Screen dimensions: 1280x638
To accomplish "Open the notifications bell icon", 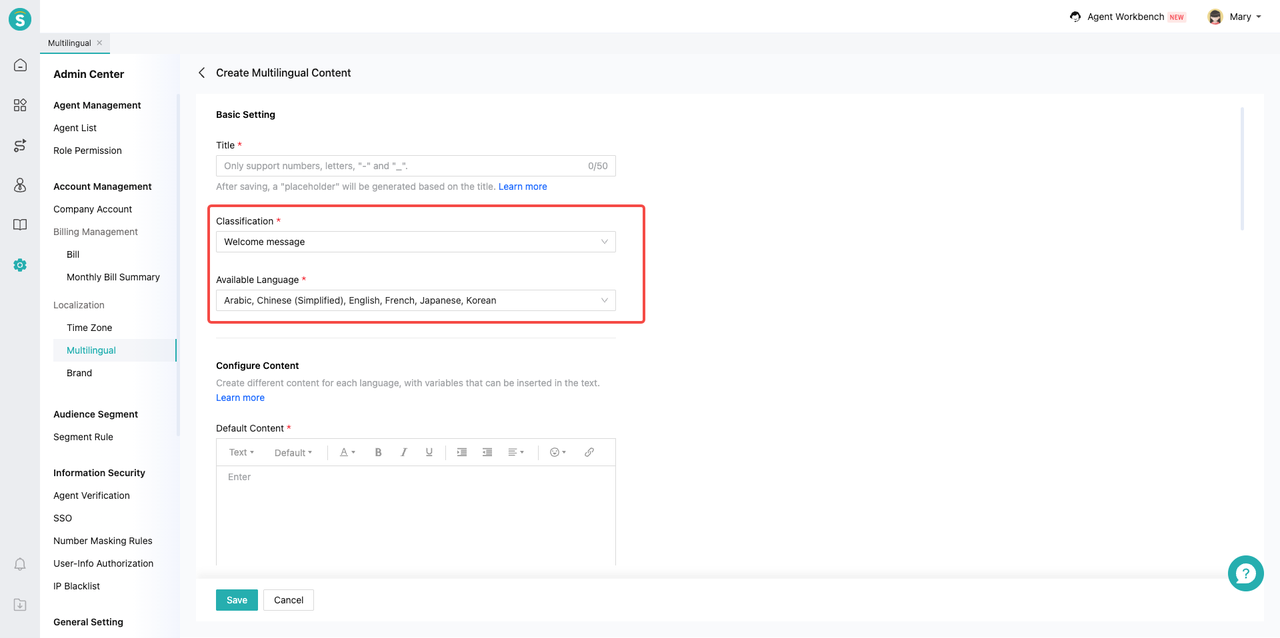I will (x=20, y=565).
